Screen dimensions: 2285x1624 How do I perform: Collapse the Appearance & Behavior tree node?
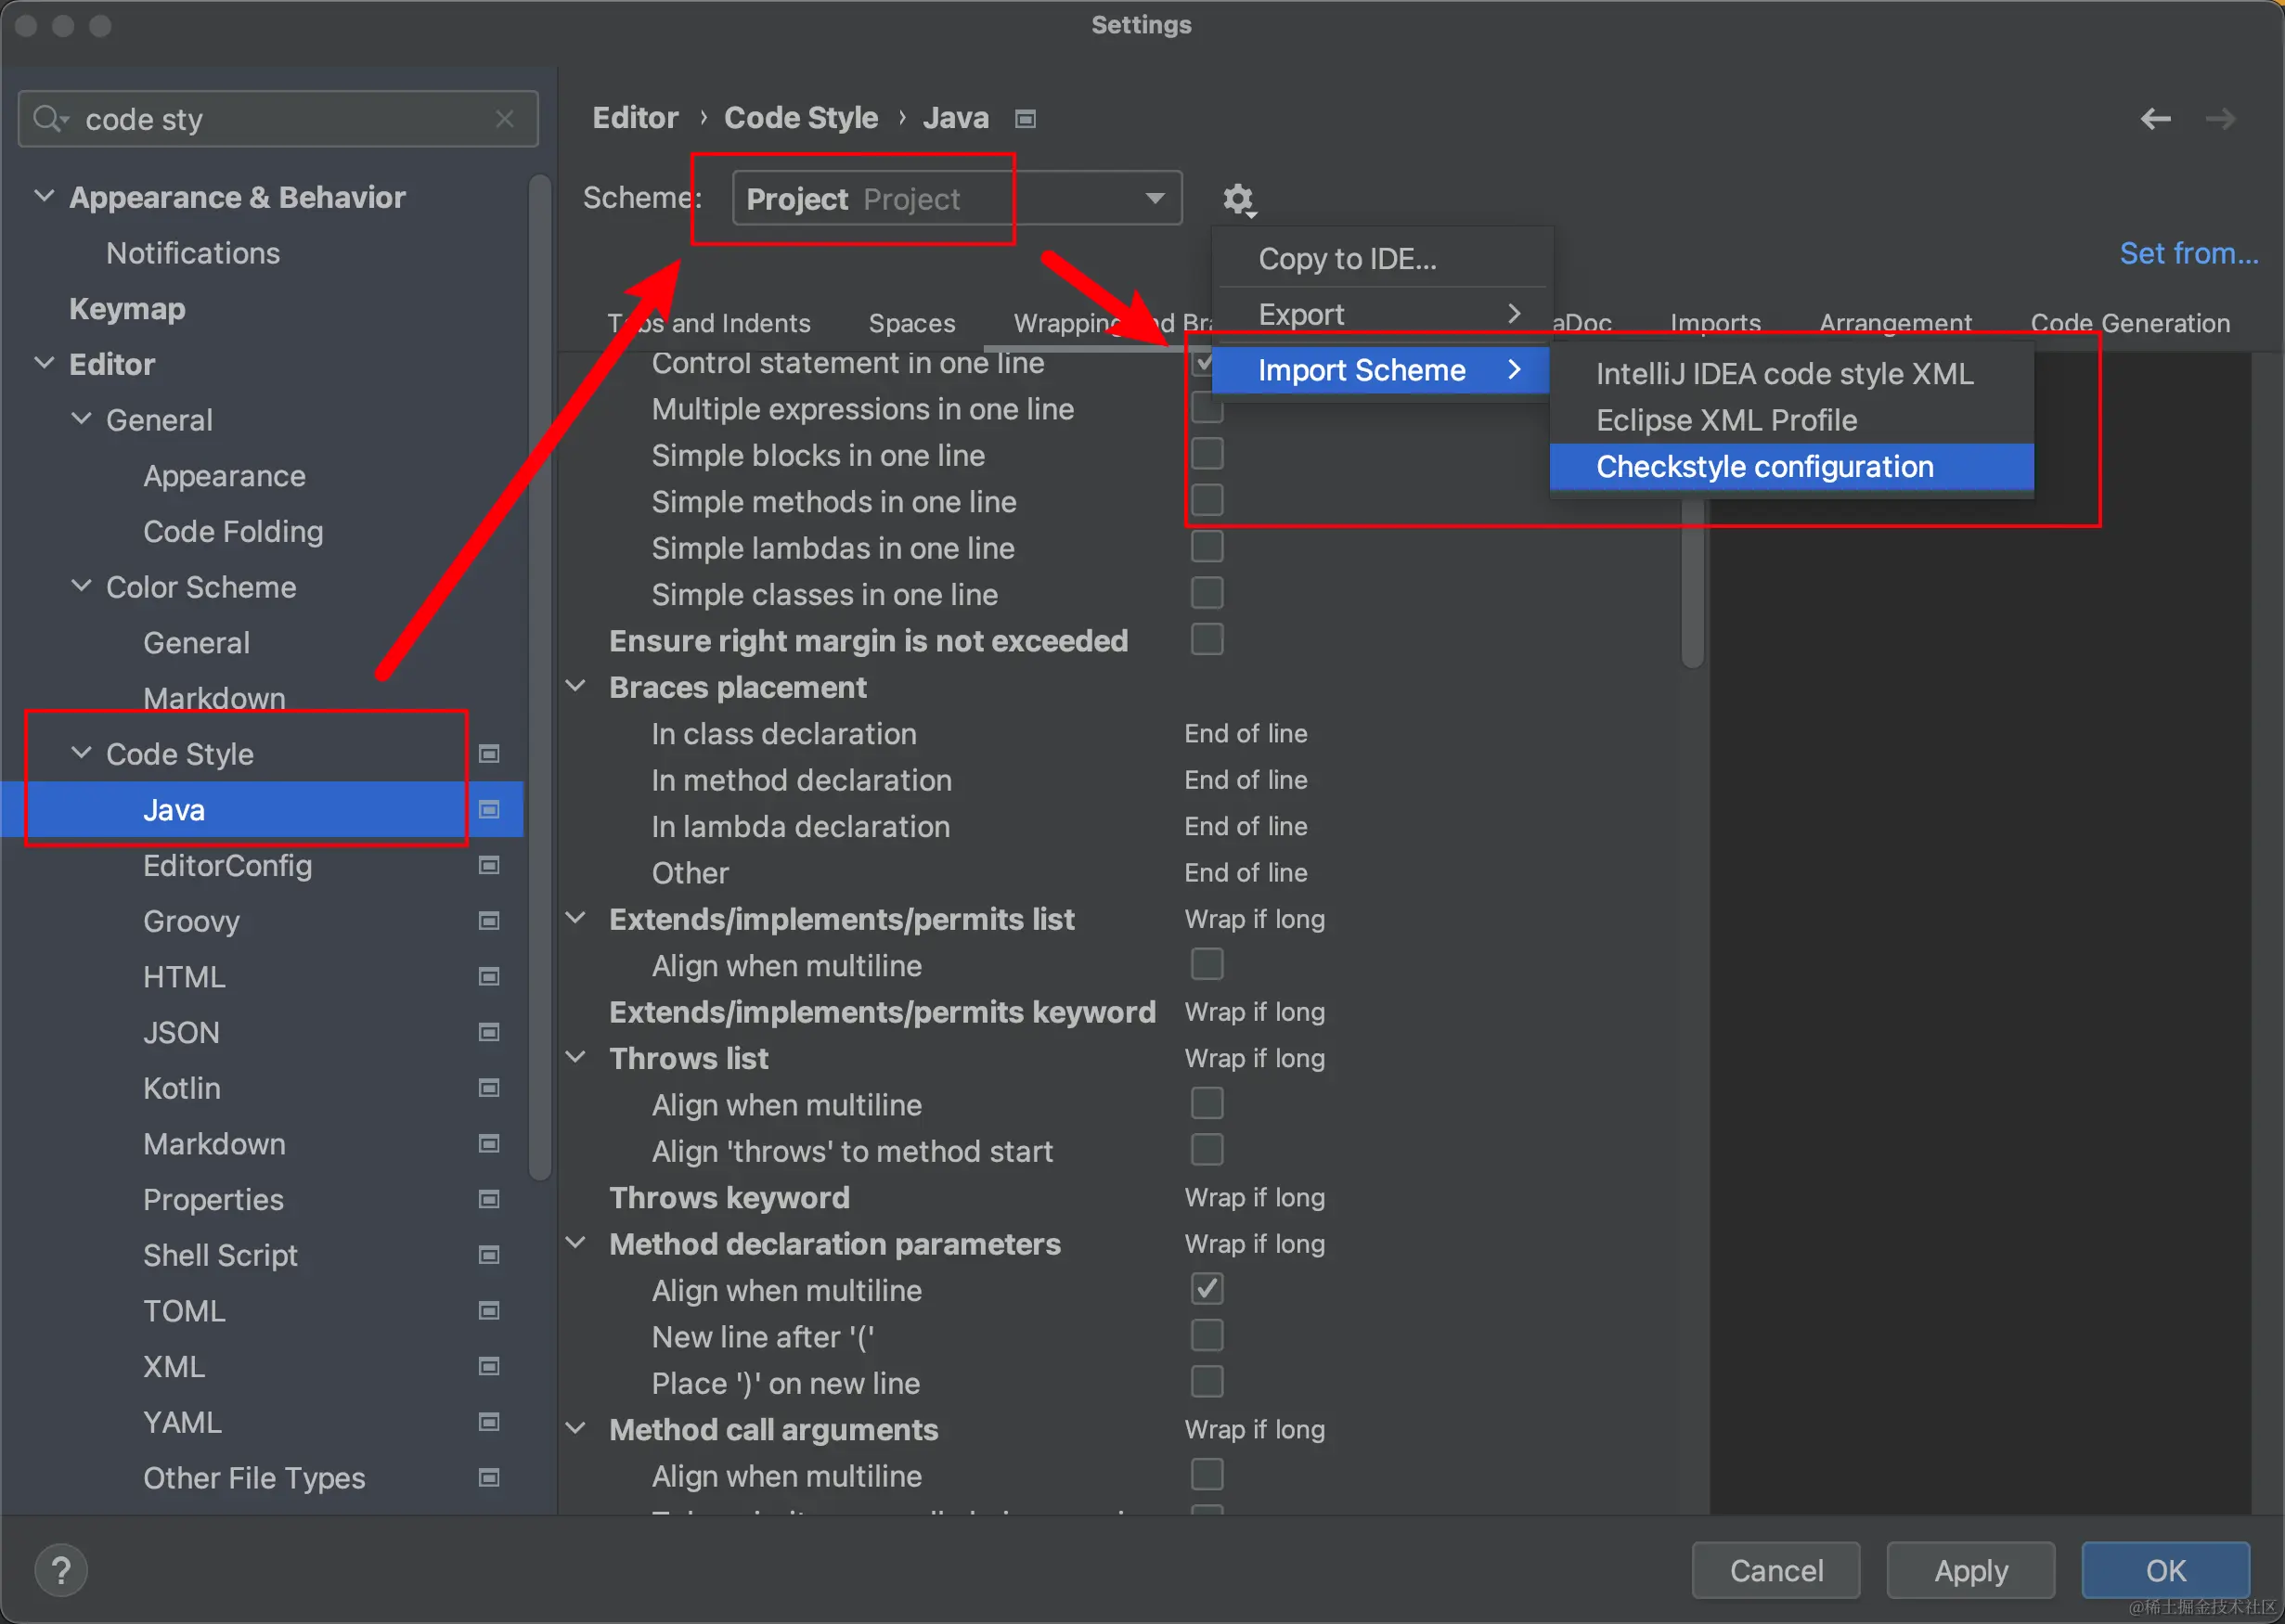44,196
